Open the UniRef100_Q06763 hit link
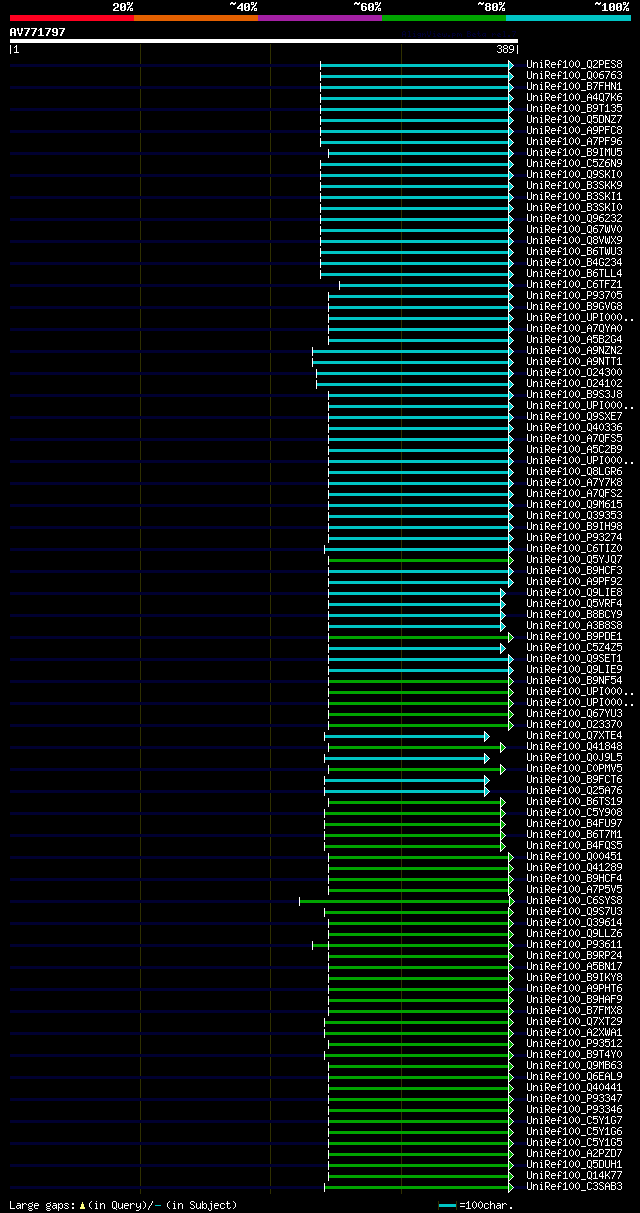This screenshot has height=1213, width=640. (574, 76)
